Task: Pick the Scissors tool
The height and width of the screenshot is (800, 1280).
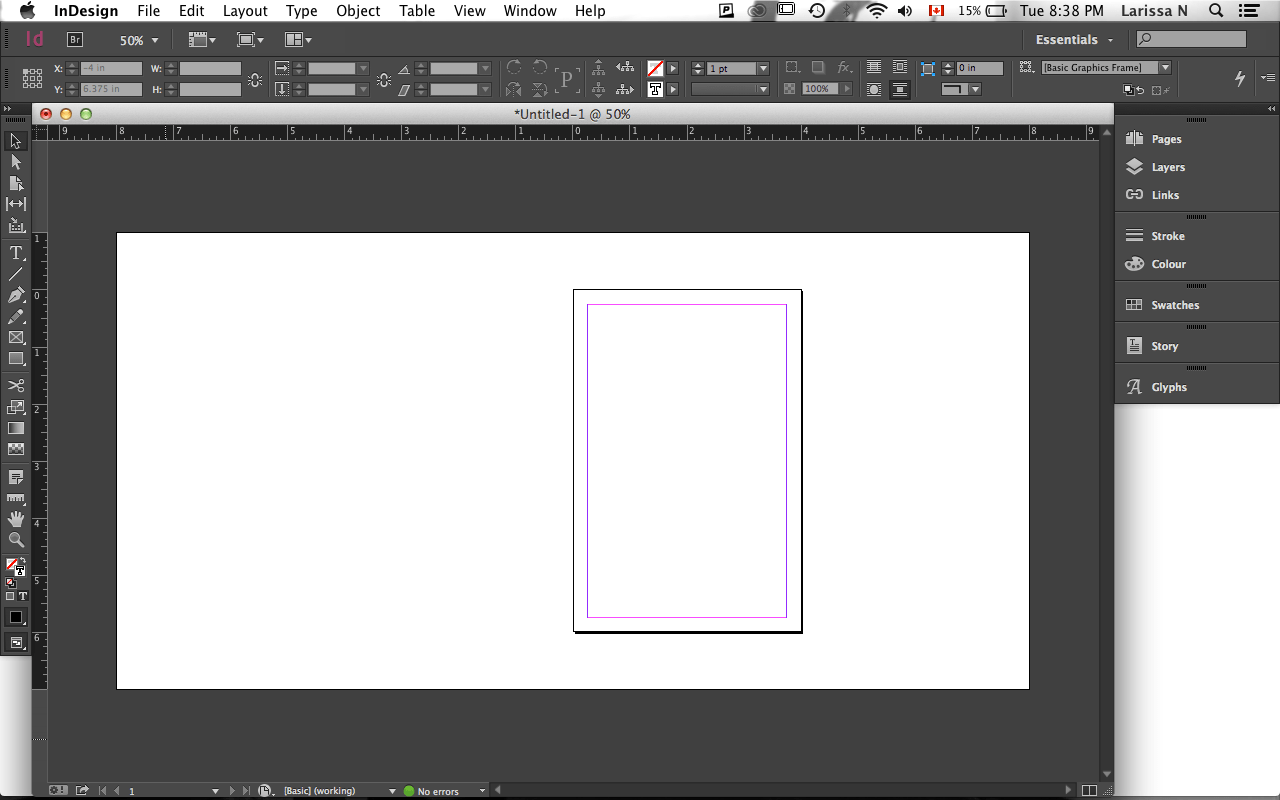Action: (16, 385)
